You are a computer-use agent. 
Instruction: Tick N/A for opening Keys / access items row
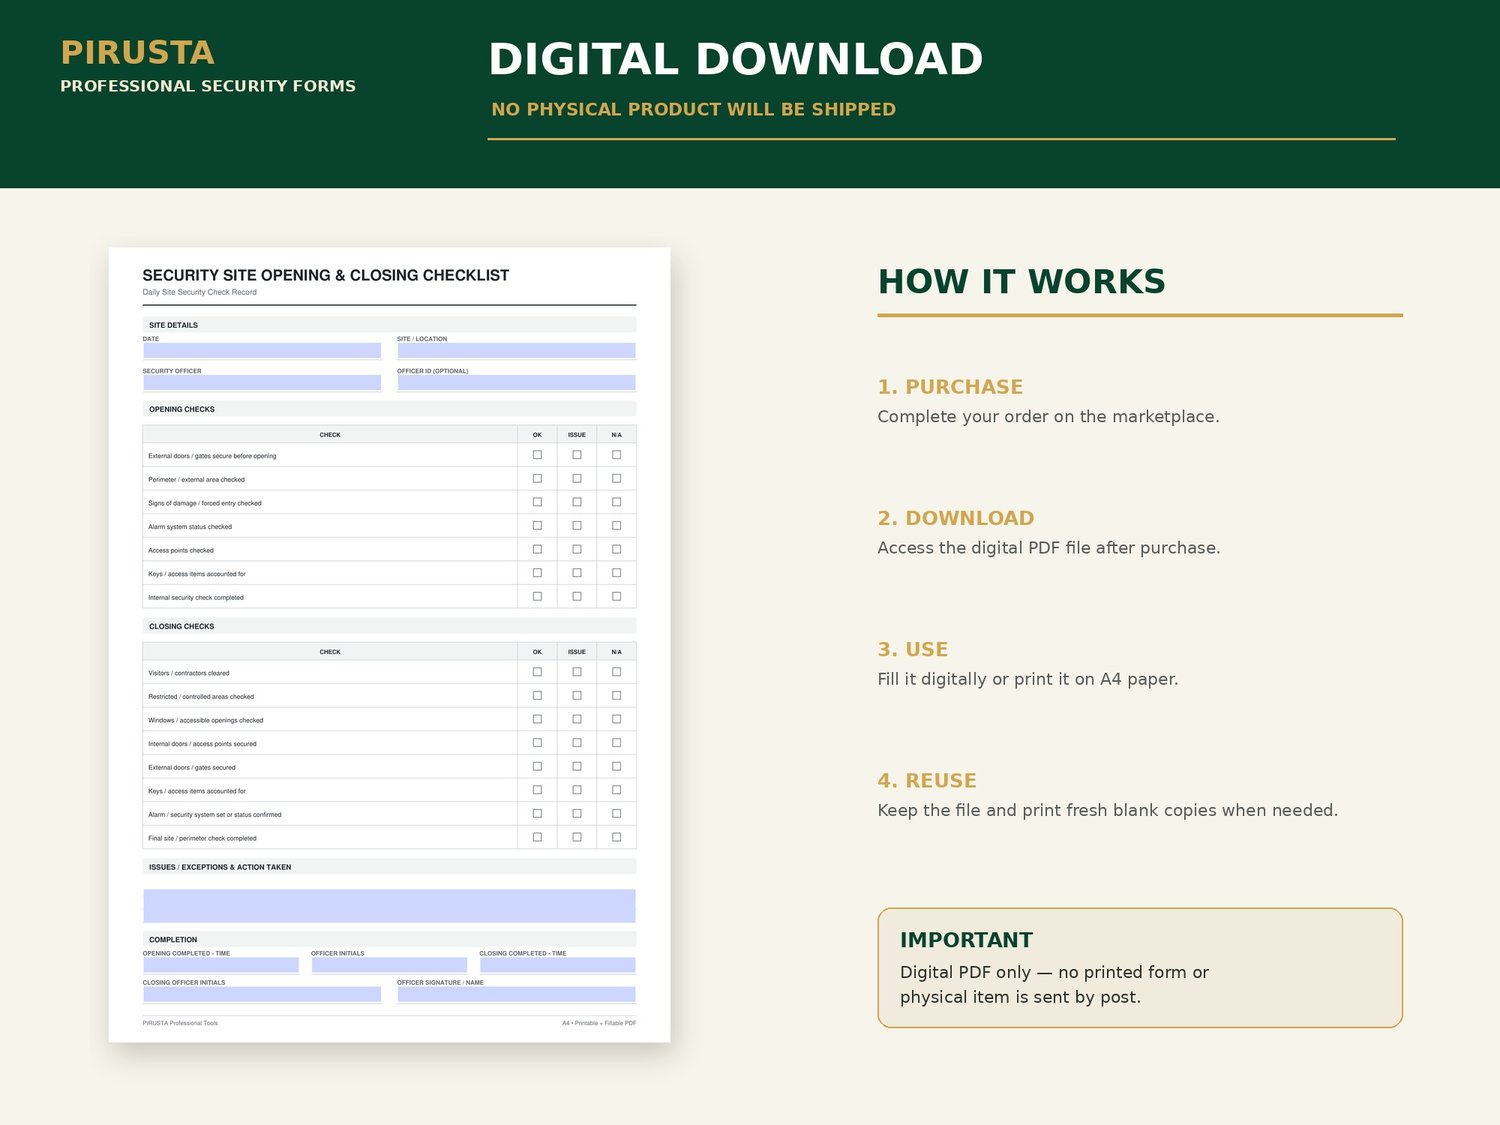(617, 573)
